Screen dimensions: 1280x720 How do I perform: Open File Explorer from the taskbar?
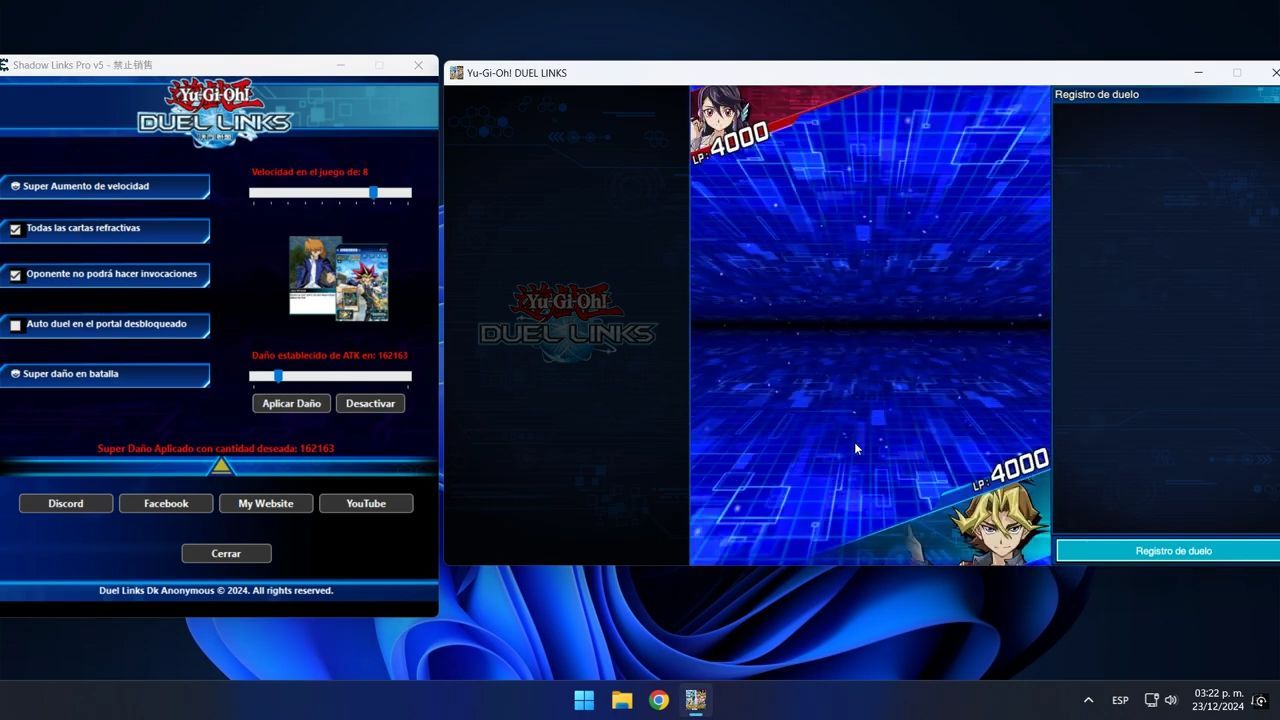coord(622,700)
